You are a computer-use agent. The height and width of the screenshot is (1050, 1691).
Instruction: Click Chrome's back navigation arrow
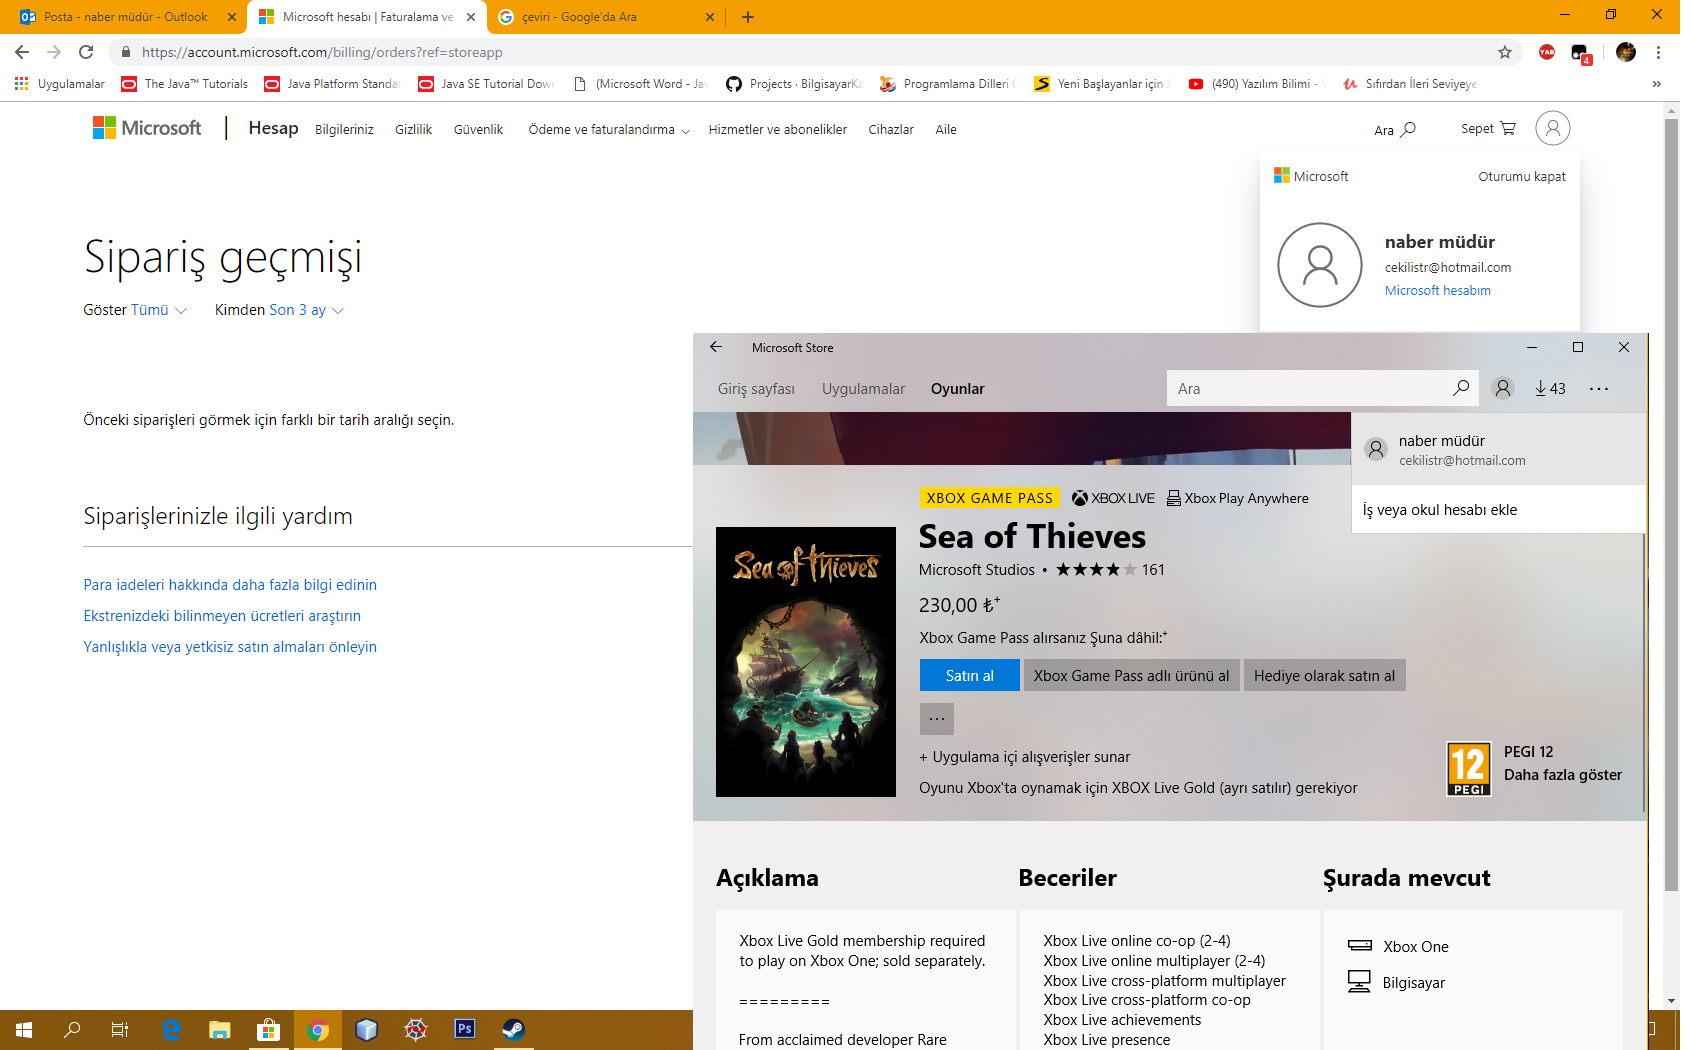pos(22,52)
